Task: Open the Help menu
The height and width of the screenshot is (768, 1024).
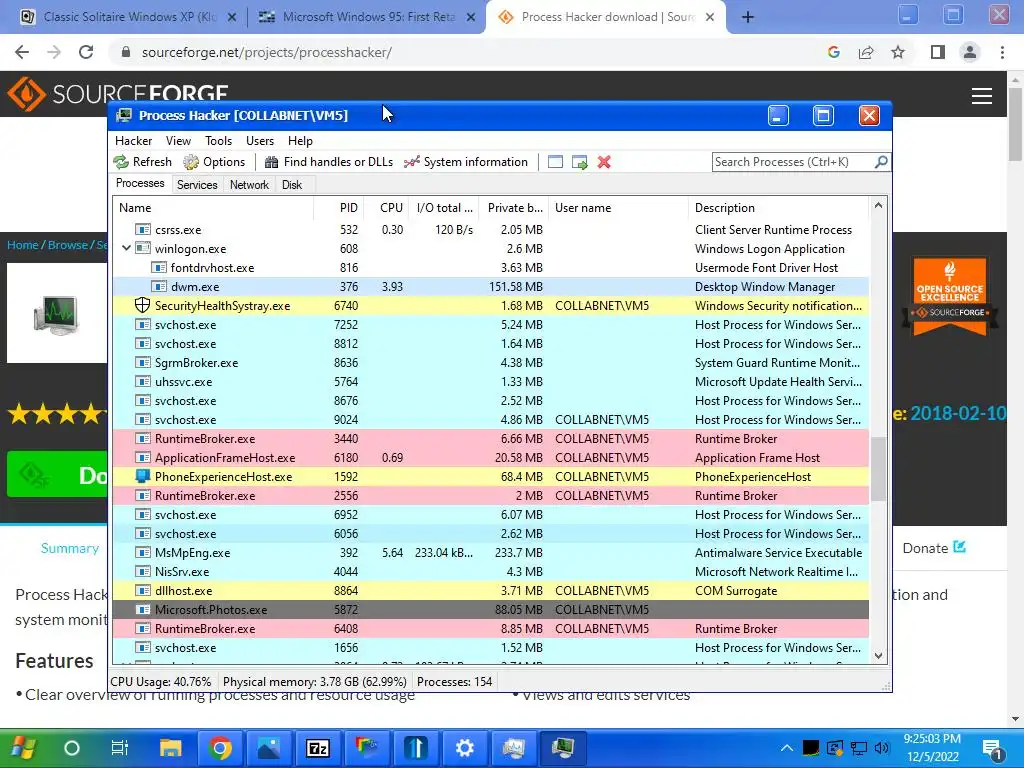Action: click(x=300, y=141)
